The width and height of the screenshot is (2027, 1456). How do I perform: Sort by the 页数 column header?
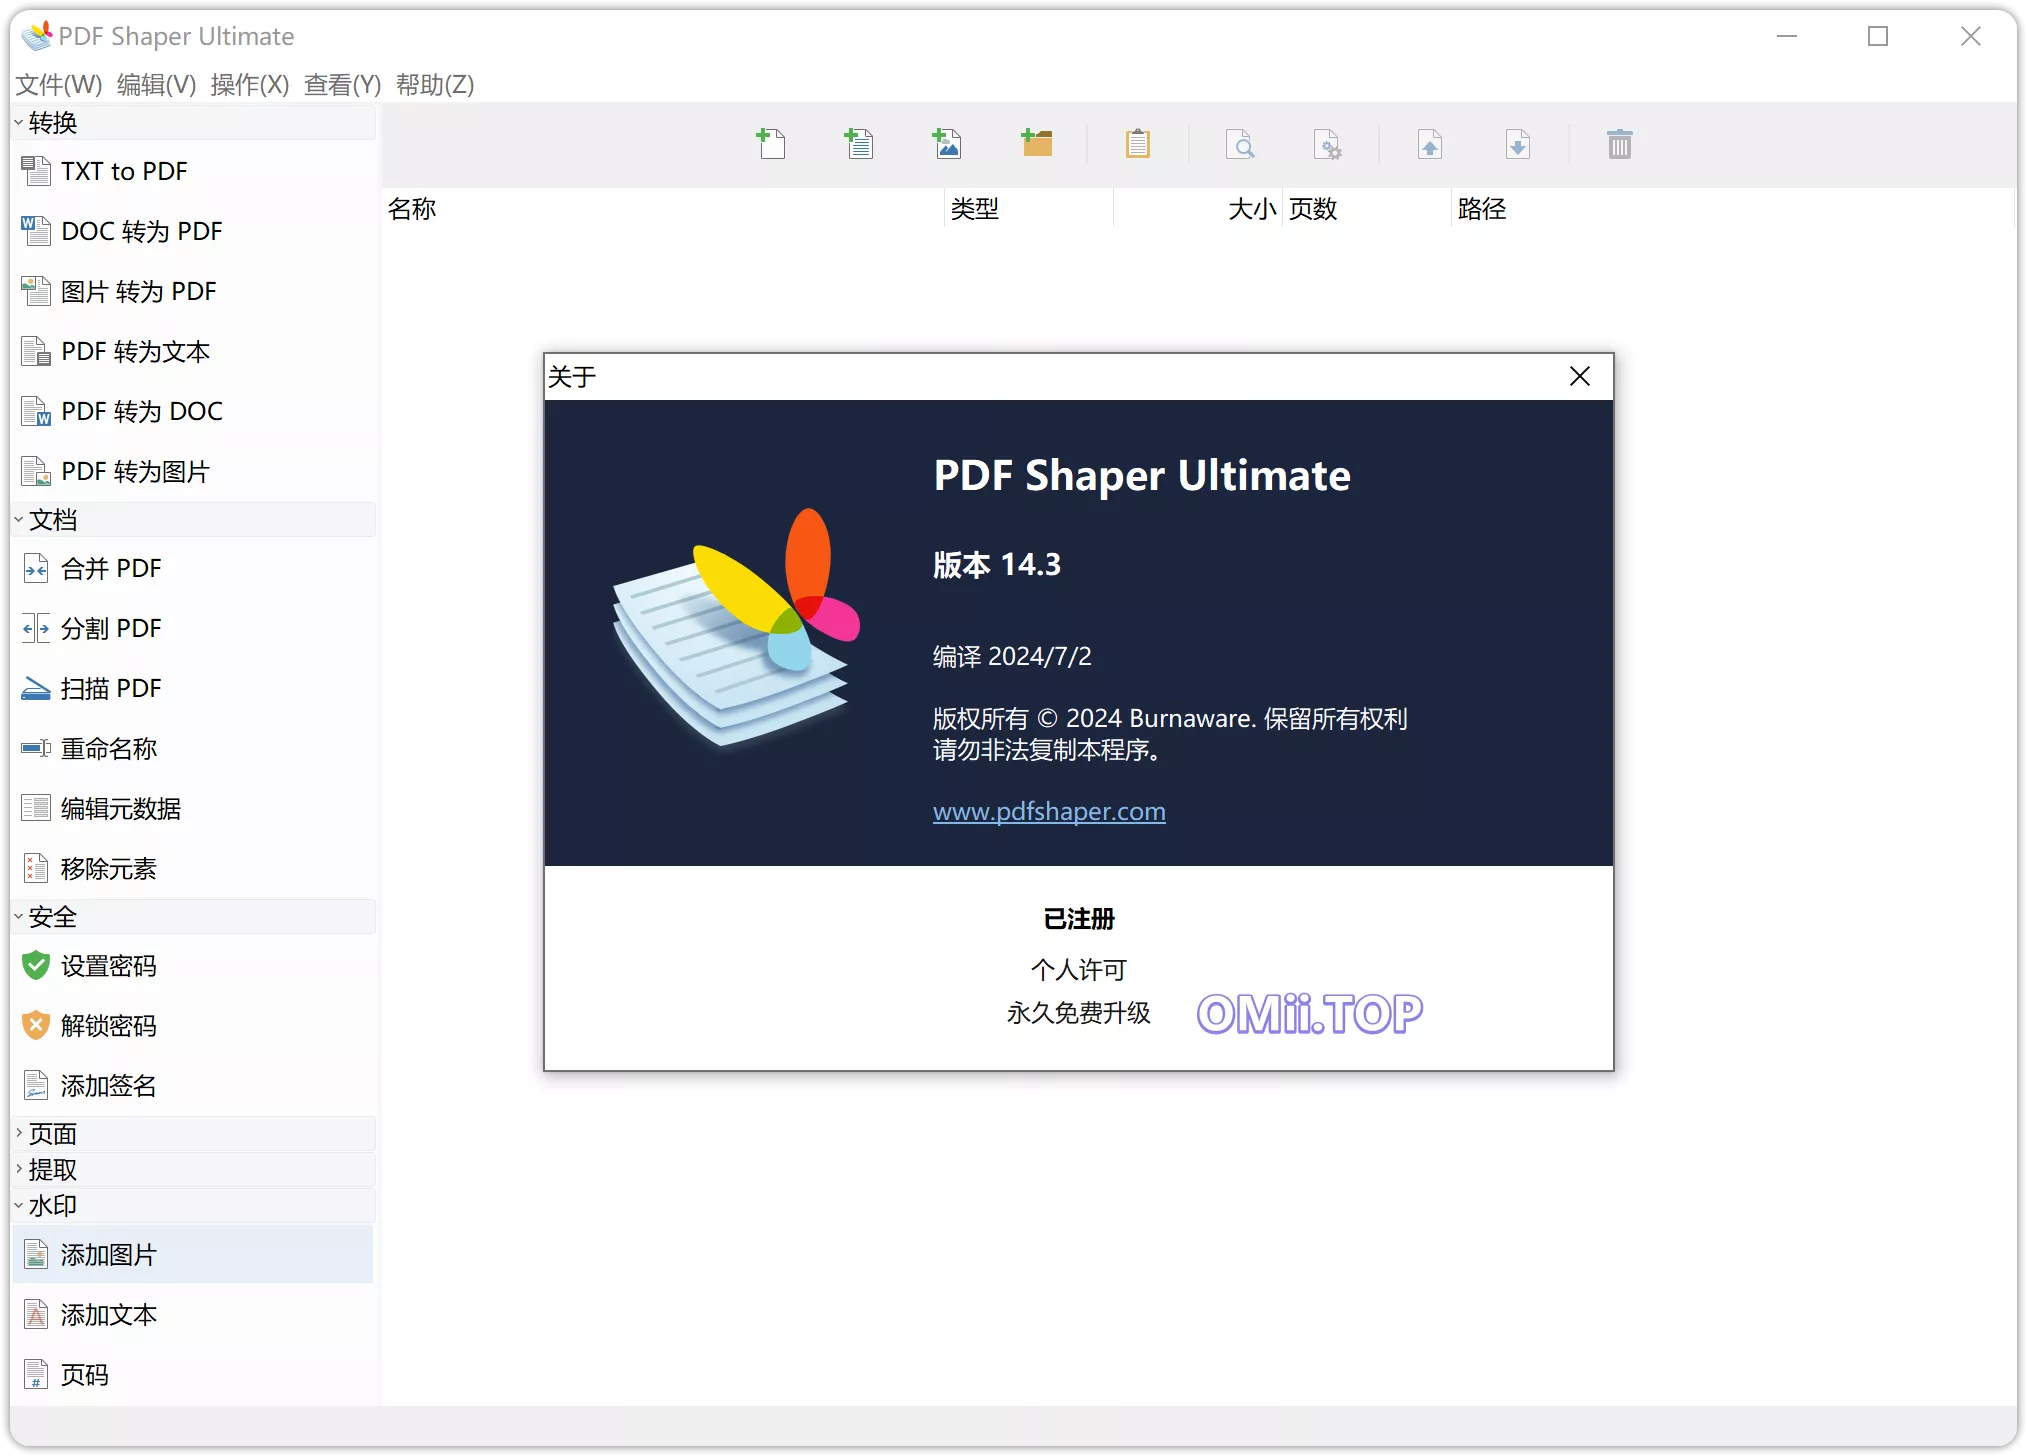[x=1367, y=209]
